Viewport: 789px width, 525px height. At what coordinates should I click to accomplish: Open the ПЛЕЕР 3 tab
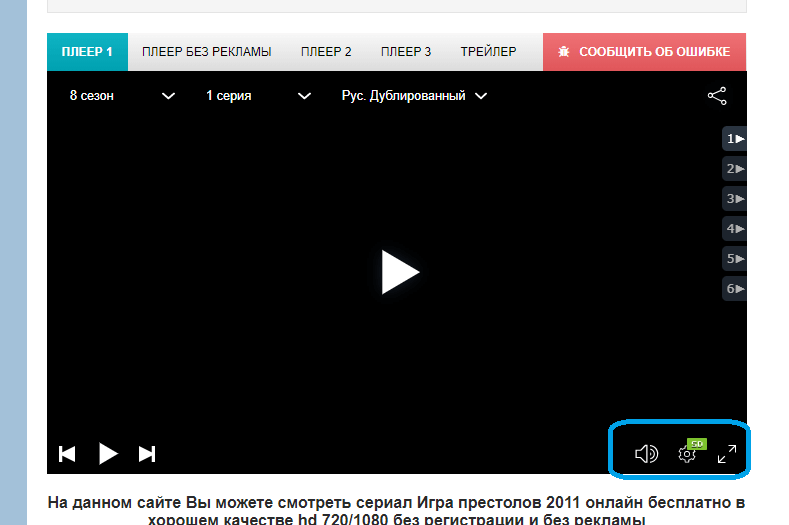pyautogui.click(x=406, y=52)
